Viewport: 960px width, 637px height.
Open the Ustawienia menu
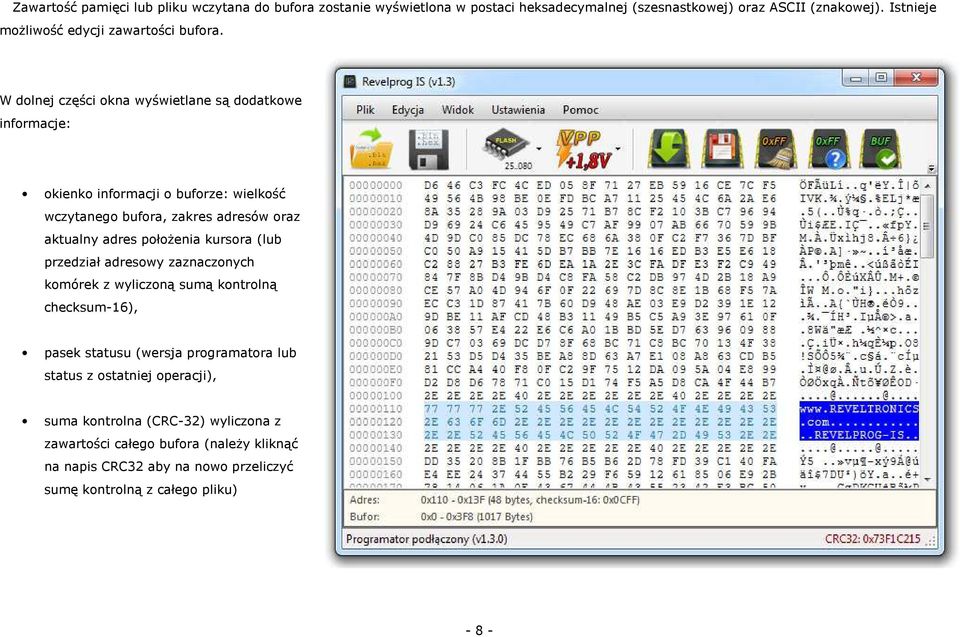pyautogui.click(x=518, y=110)
